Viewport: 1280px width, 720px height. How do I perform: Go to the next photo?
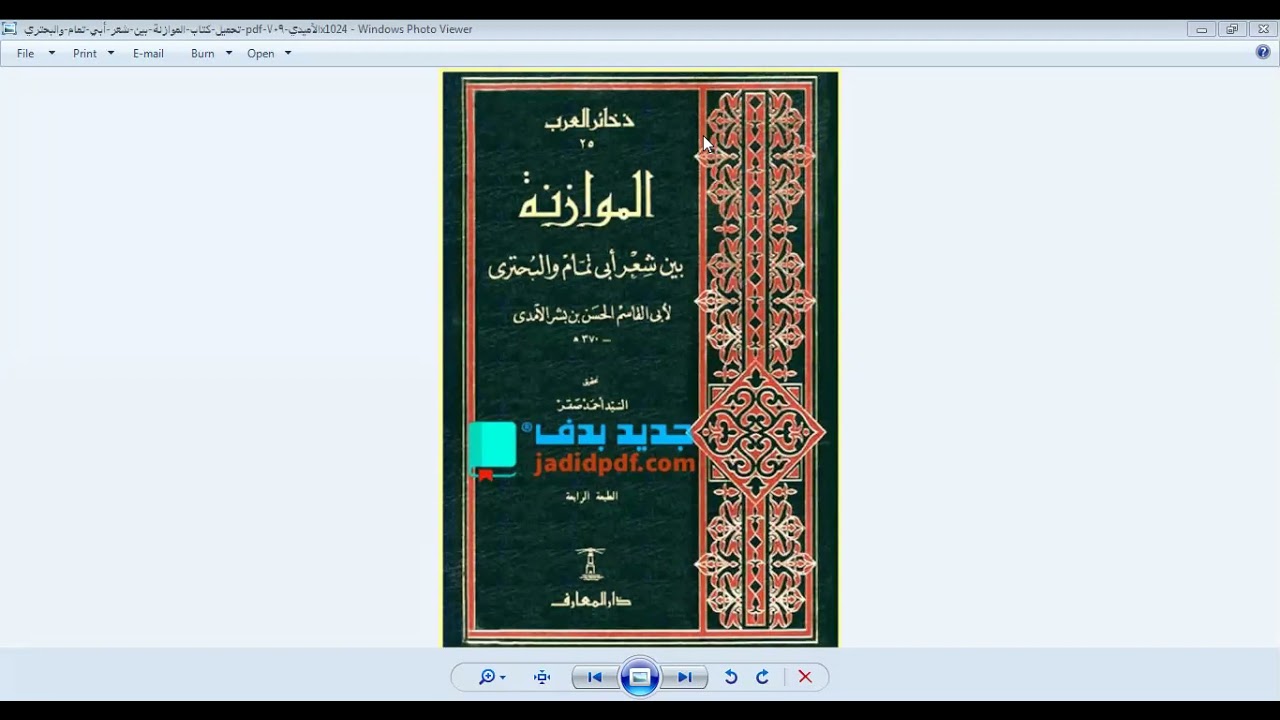[685, 677]
